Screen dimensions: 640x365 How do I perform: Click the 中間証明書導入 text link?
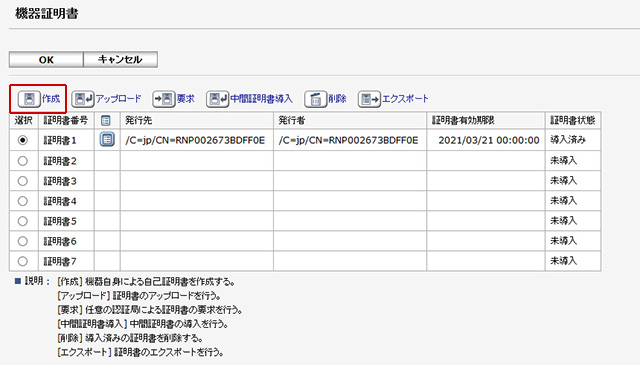pos(261,99)
